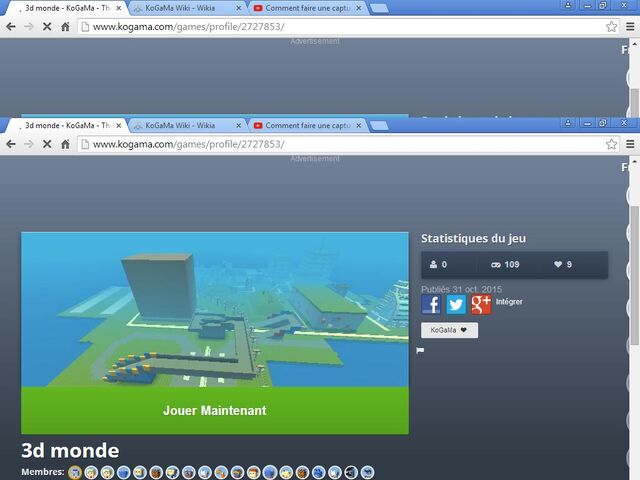Image resolution: width=640 pixels, height=480 pixels.
Task: Click the Jouer Maintenant play button
Action: [215, 410]
